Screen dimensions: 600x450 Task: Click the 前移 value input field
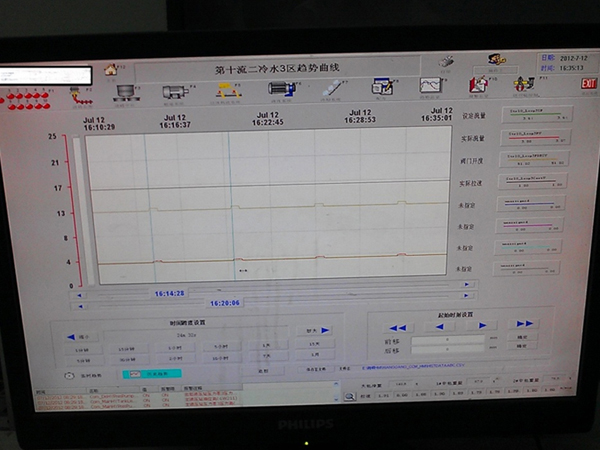click(x=448, y=340)
